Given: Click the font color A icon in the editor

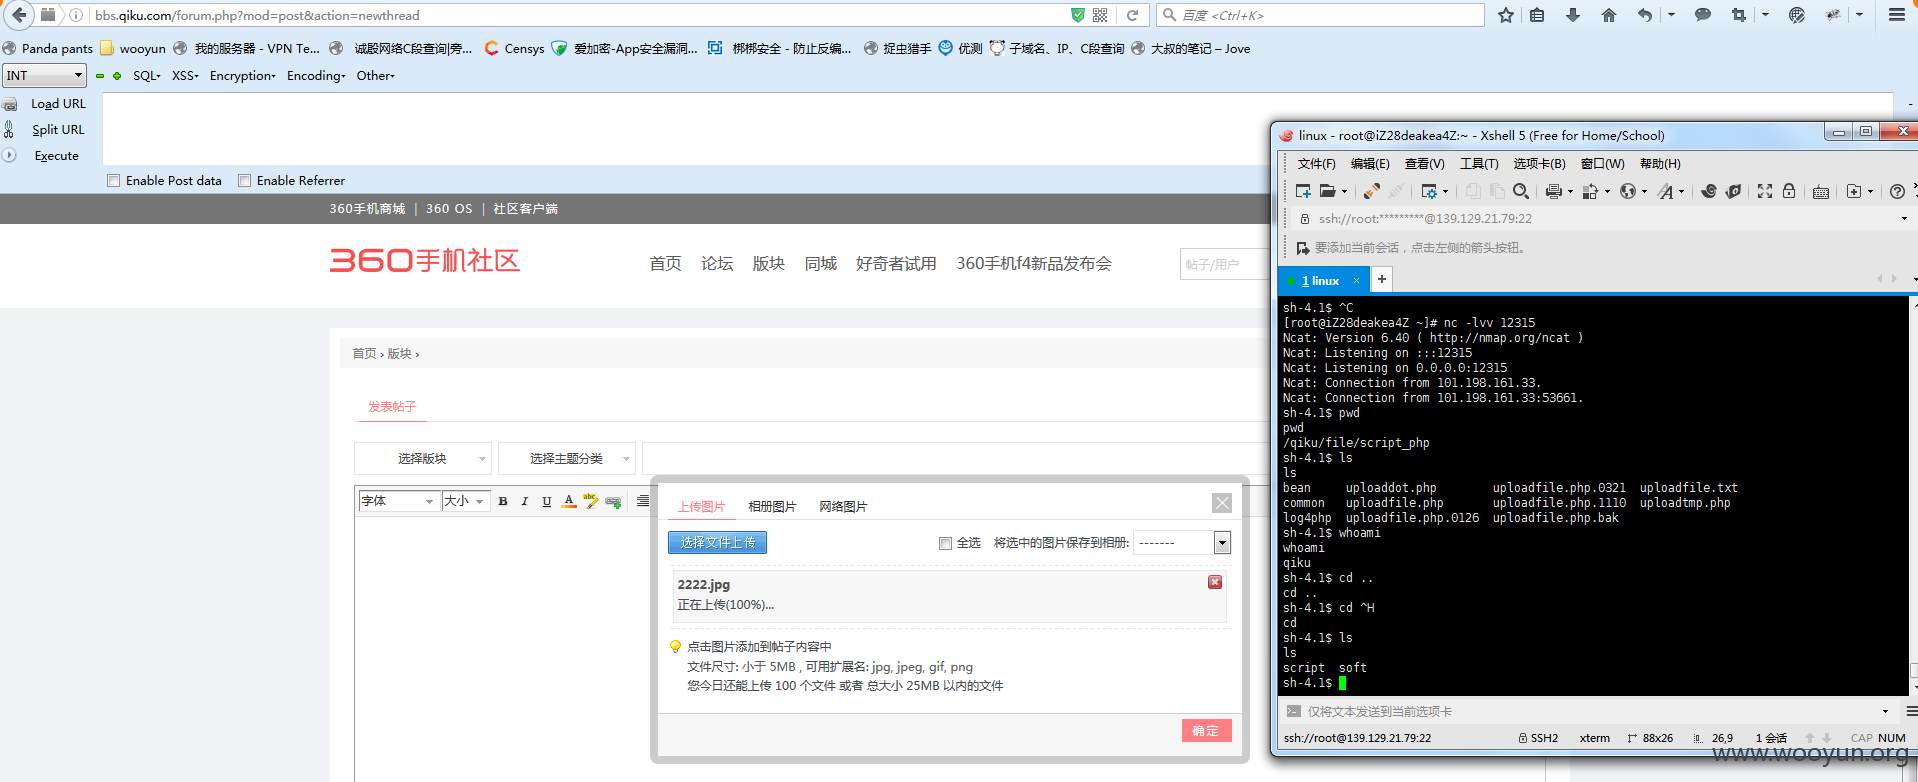Looking at the screenshot, I should [569, 501].
